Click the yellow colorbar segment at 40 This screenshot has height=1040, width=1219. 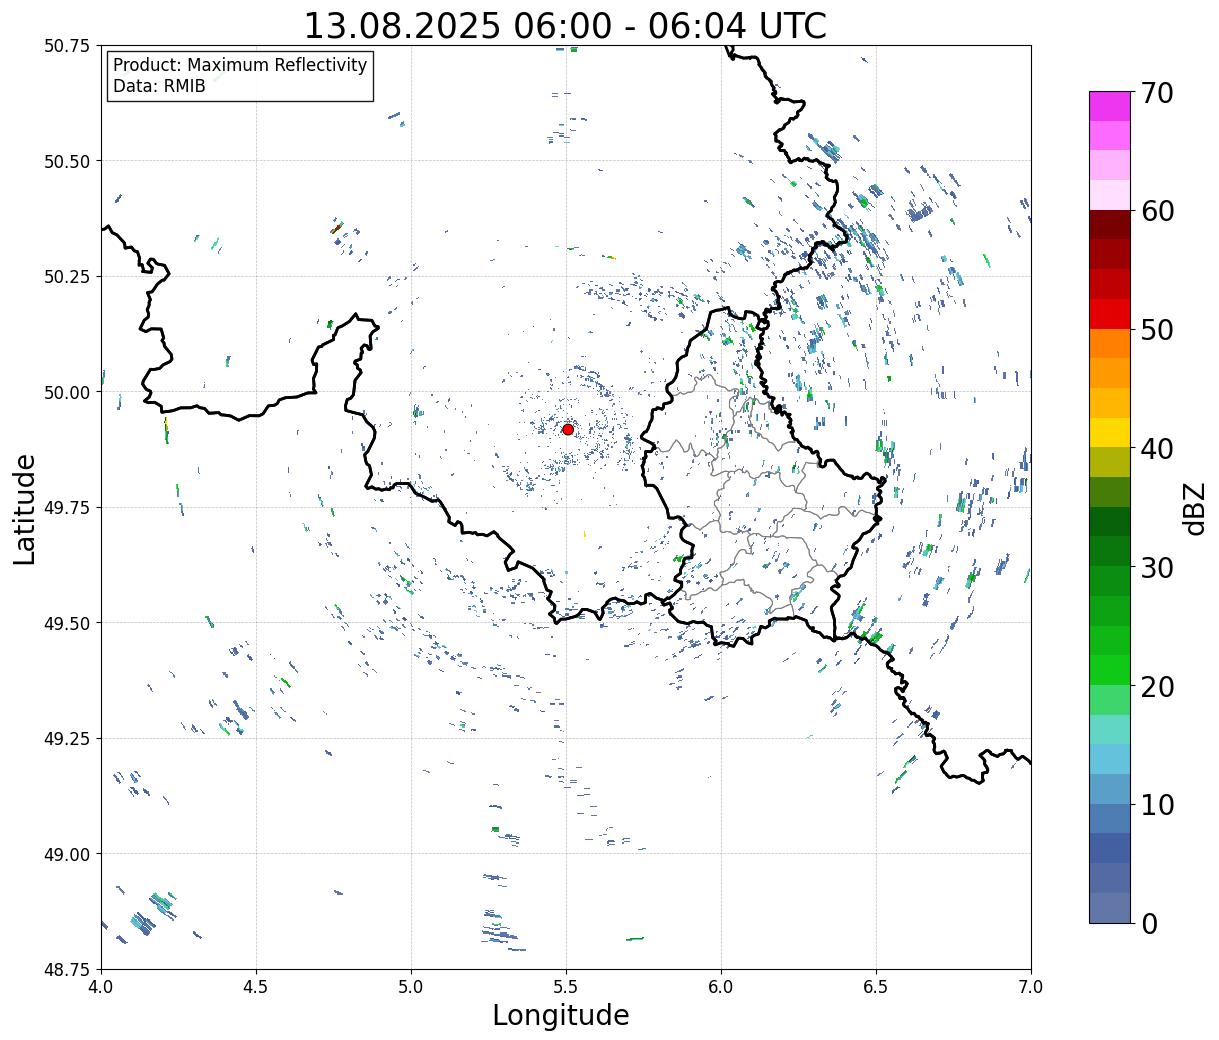1110,433
